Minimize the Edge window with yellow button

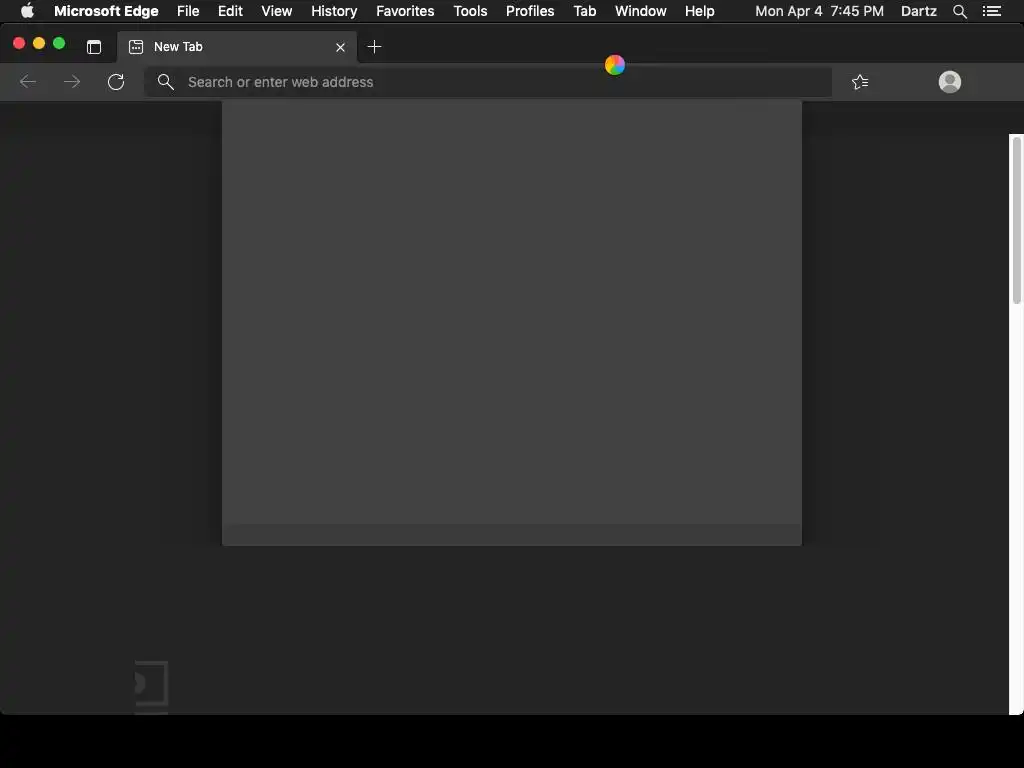39,43
